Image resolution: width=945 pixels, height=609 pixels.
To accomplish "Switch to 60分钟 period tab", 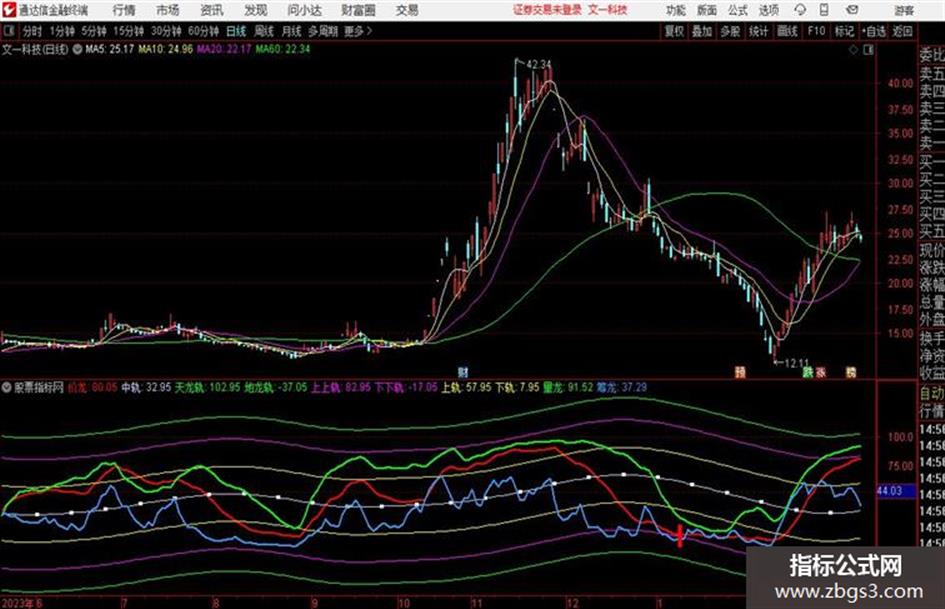I will click(203, 31).
